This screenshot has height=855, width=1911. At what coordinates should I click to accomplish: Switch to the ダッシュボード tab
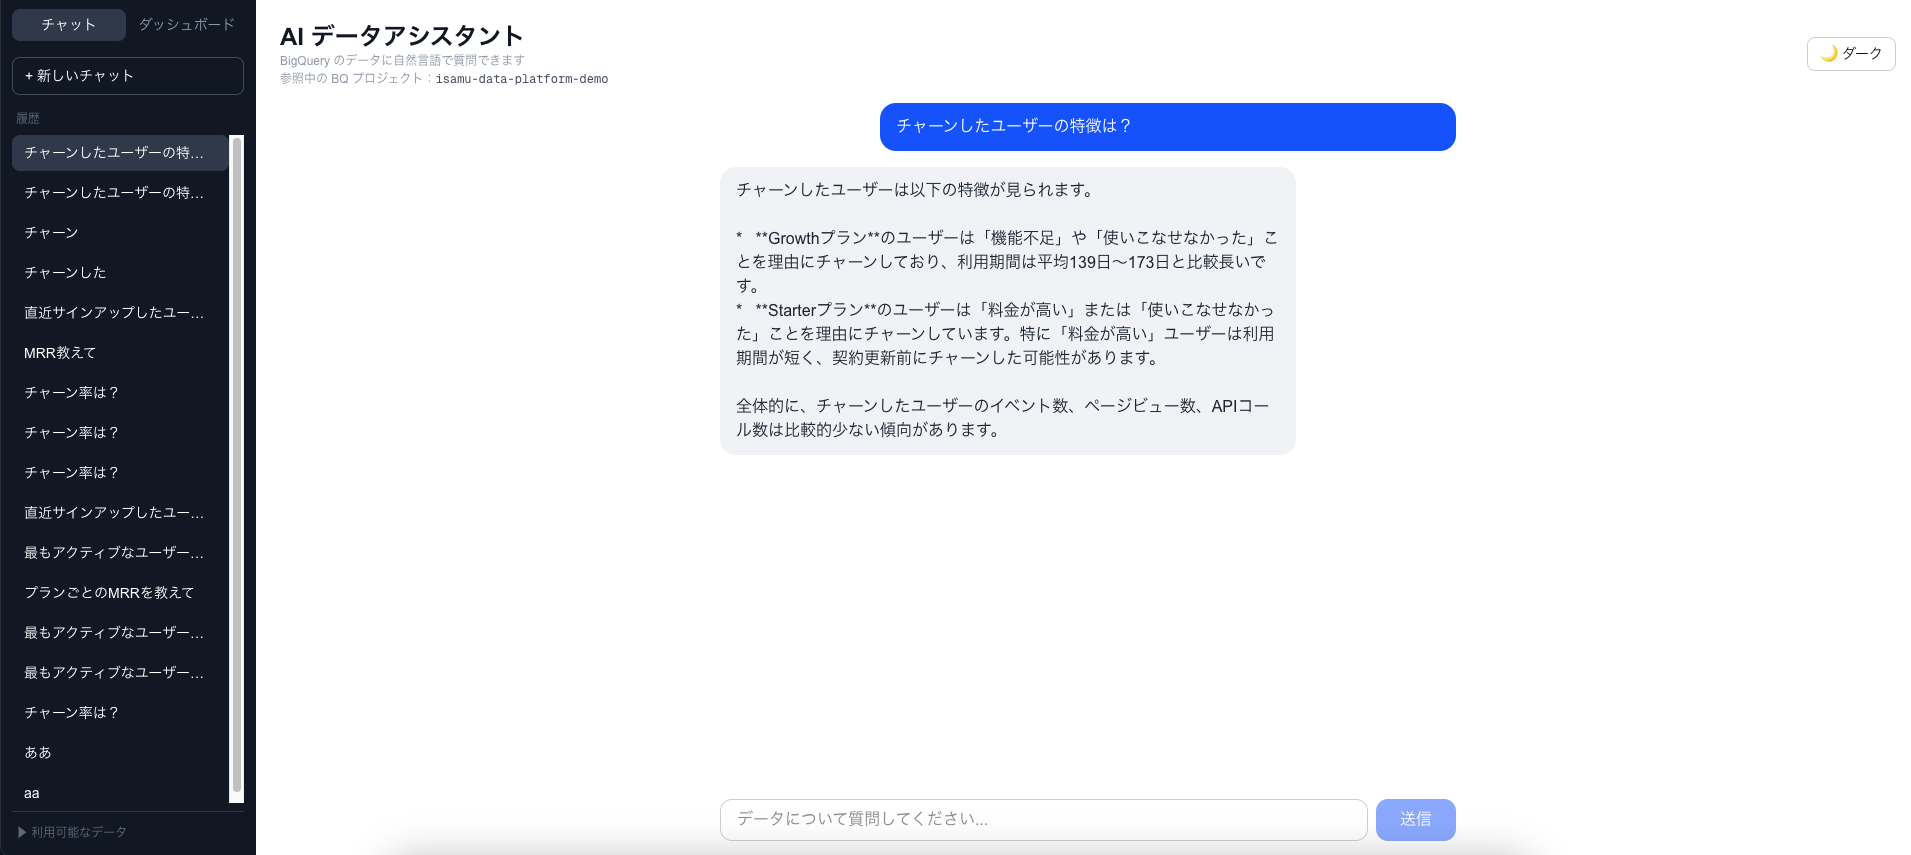coord(187,24)
